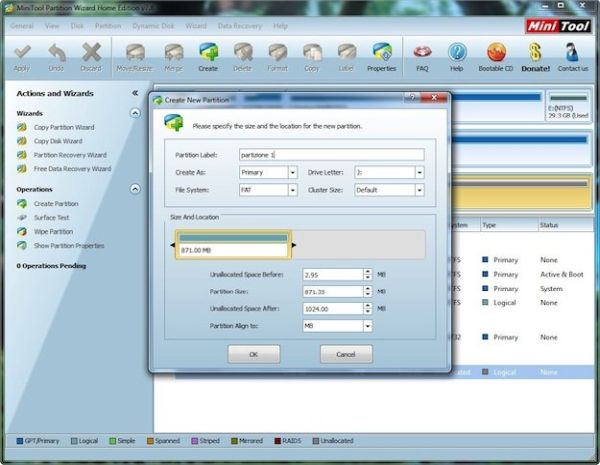600x465 pixels.
Task: Select the Move/Resize partition tool
Action: click(x=132, y=53)
